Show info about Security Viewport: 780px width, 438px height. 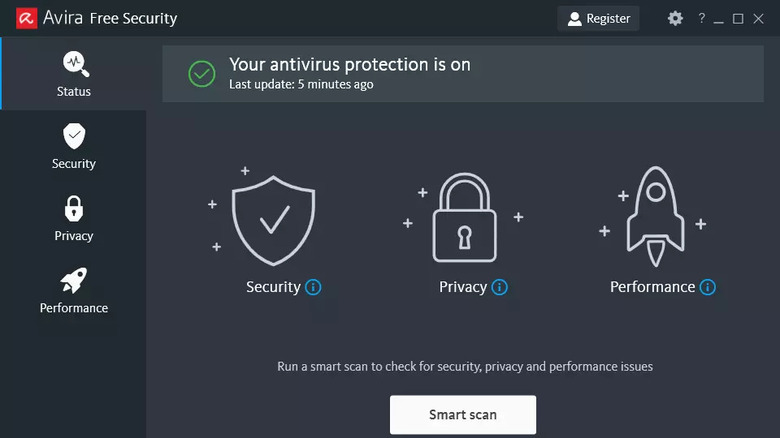point(313,287)
